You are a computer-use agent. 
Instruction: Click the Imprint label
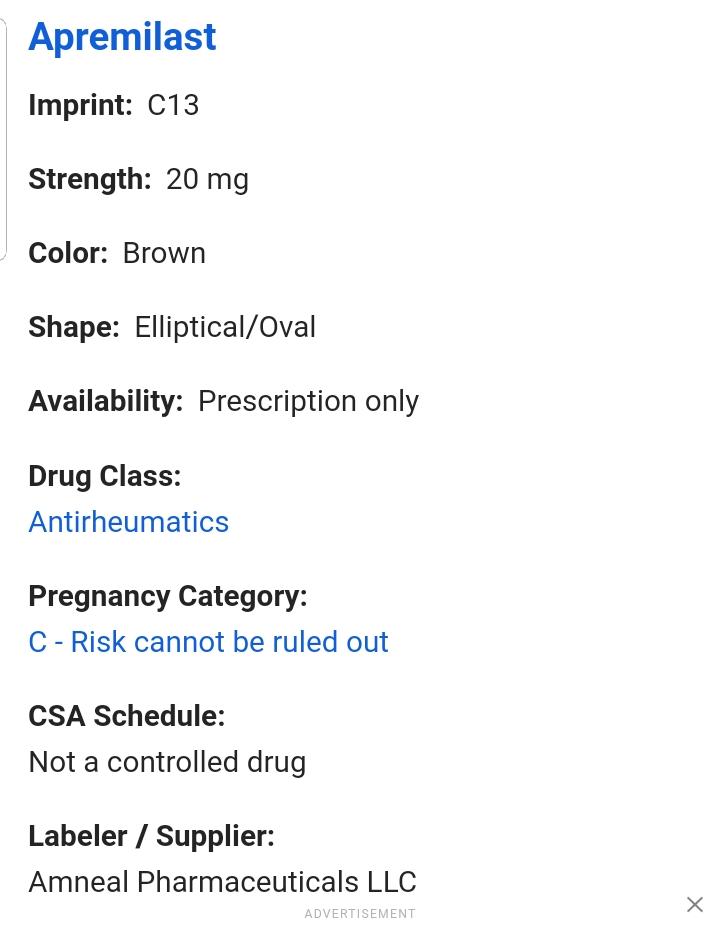tap(80, 105)
